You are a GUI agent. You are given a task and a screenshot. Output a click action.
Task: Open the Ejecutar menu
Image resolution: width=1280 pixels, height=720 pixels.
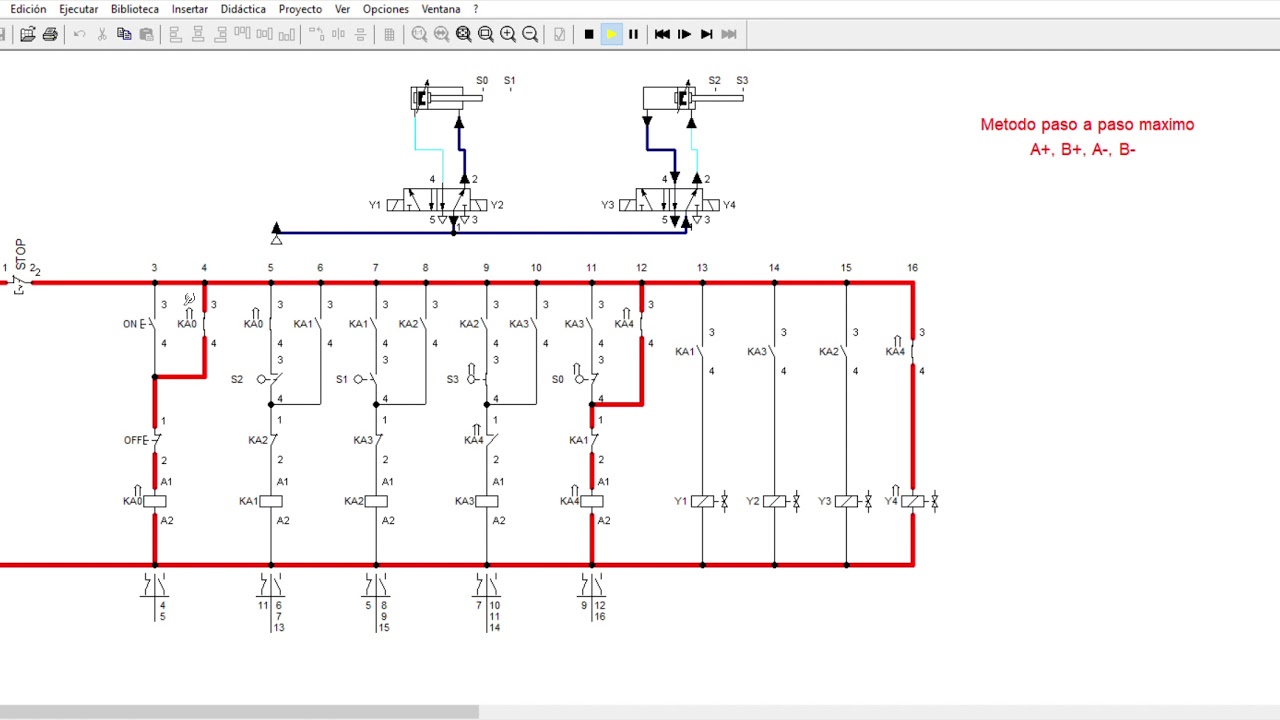point(79,9)
